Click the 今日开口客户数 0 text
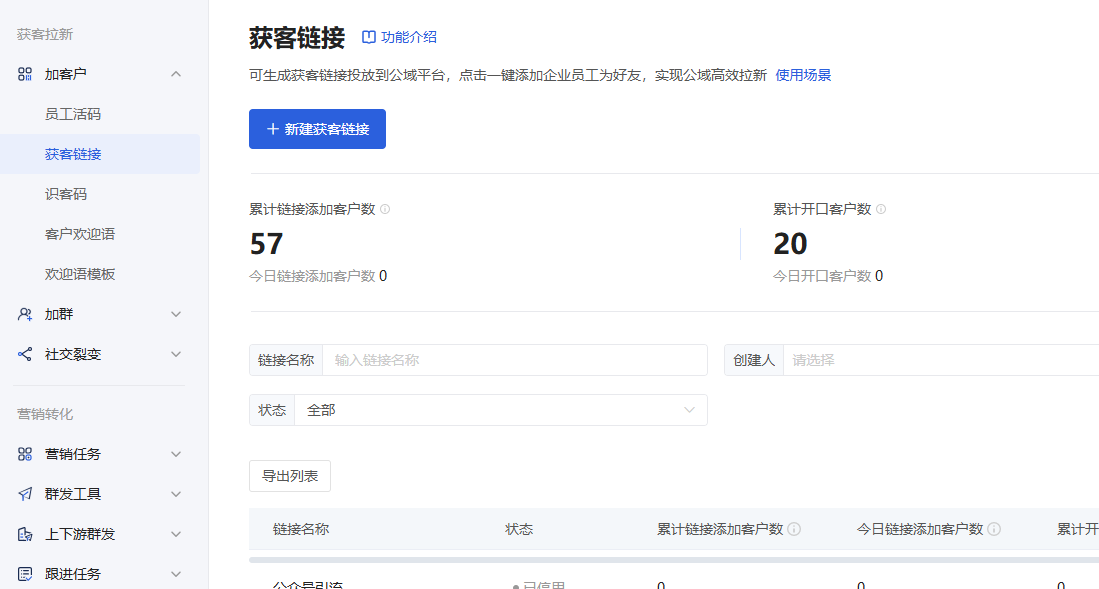 coord(828,276)
